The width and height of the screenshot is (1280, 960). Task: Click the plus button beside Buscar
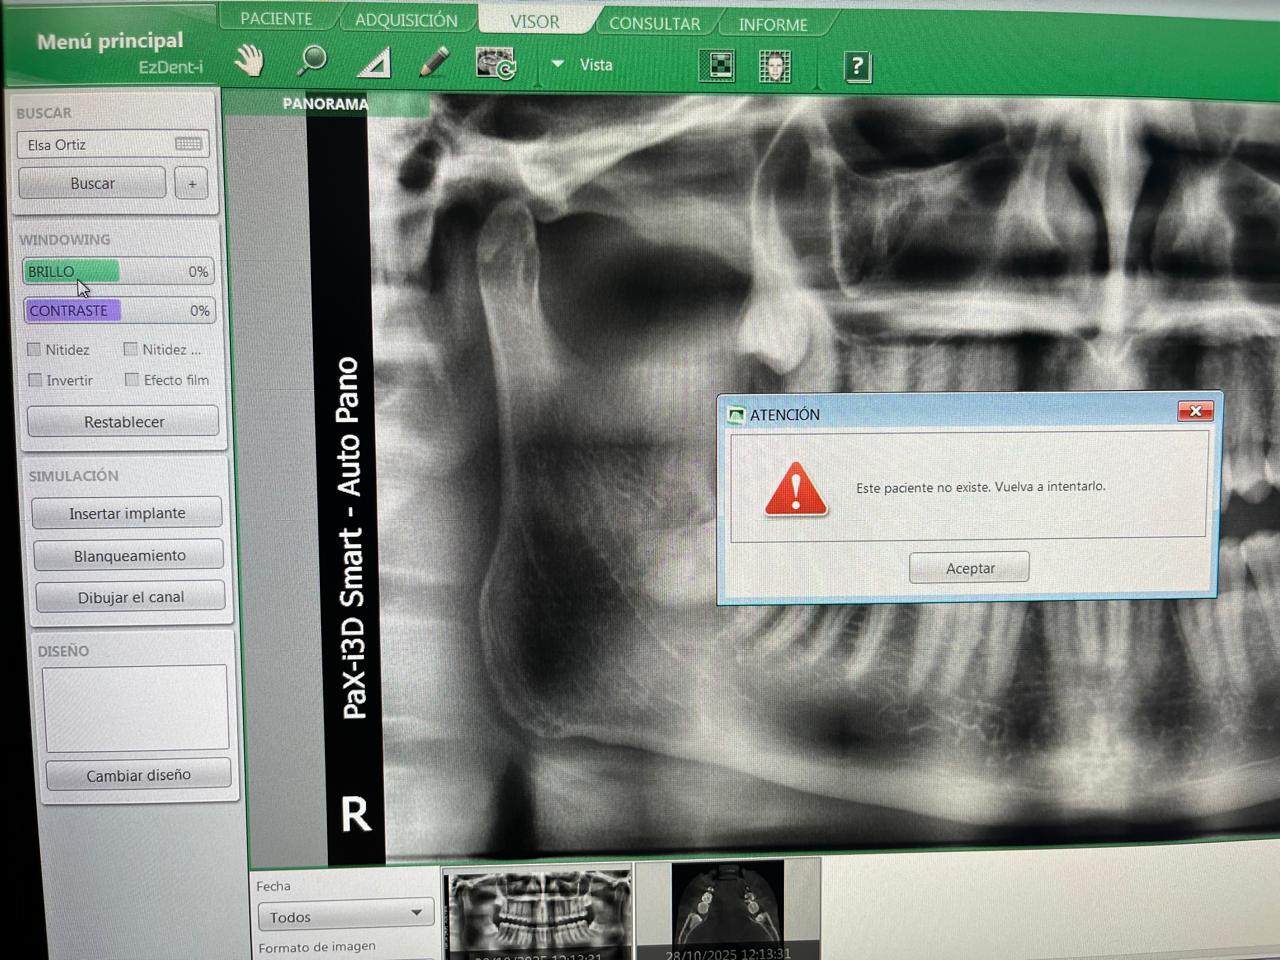192,184
